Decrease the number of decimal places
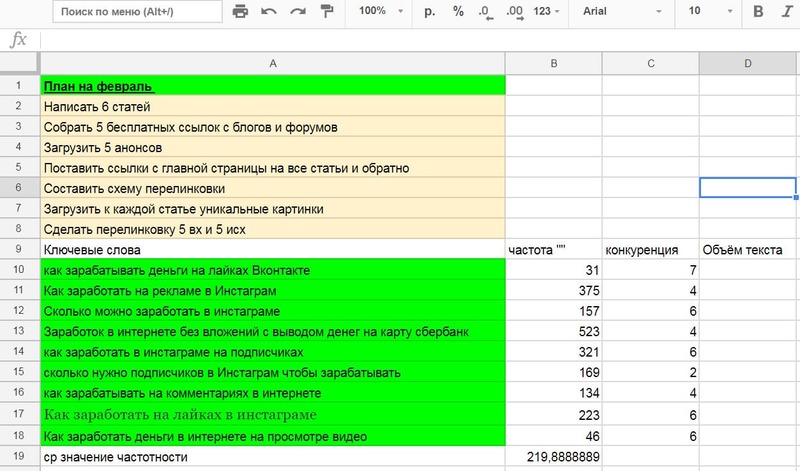Screen dimensions: 800x471 tap(483, 13)
